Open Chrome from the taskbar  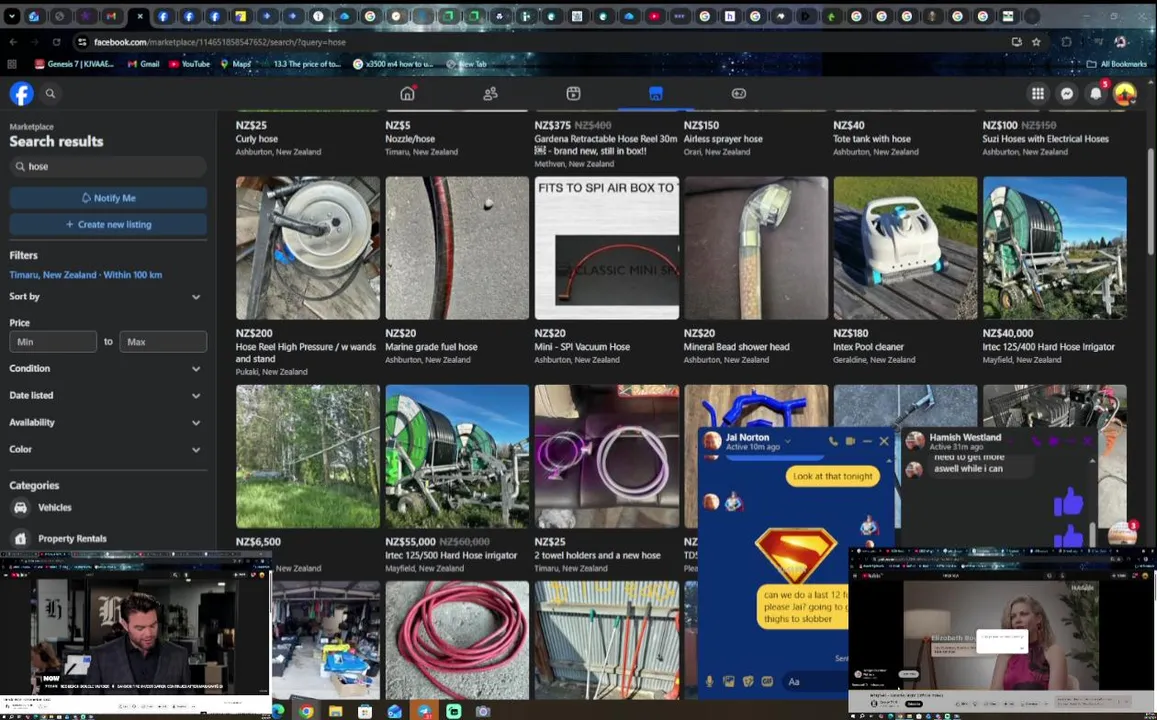click(305, 711)
